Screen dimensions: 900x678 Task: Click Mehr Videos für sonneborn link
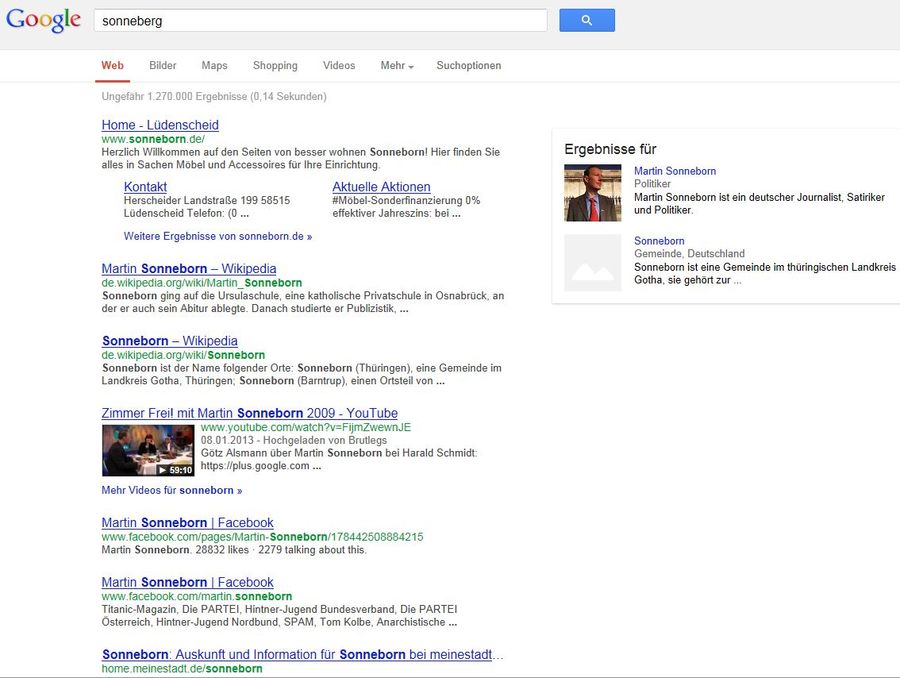pyautogui.click(x=172, y=491)
